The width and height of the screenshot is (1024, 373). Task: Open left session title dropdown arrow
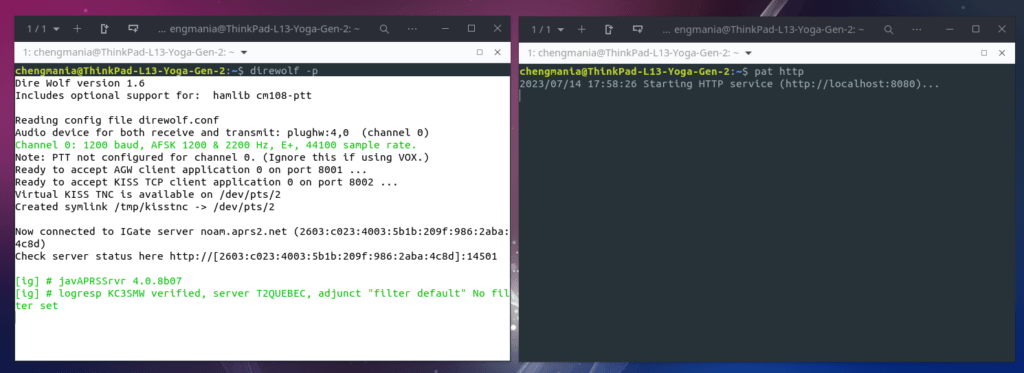click(244, 53)
